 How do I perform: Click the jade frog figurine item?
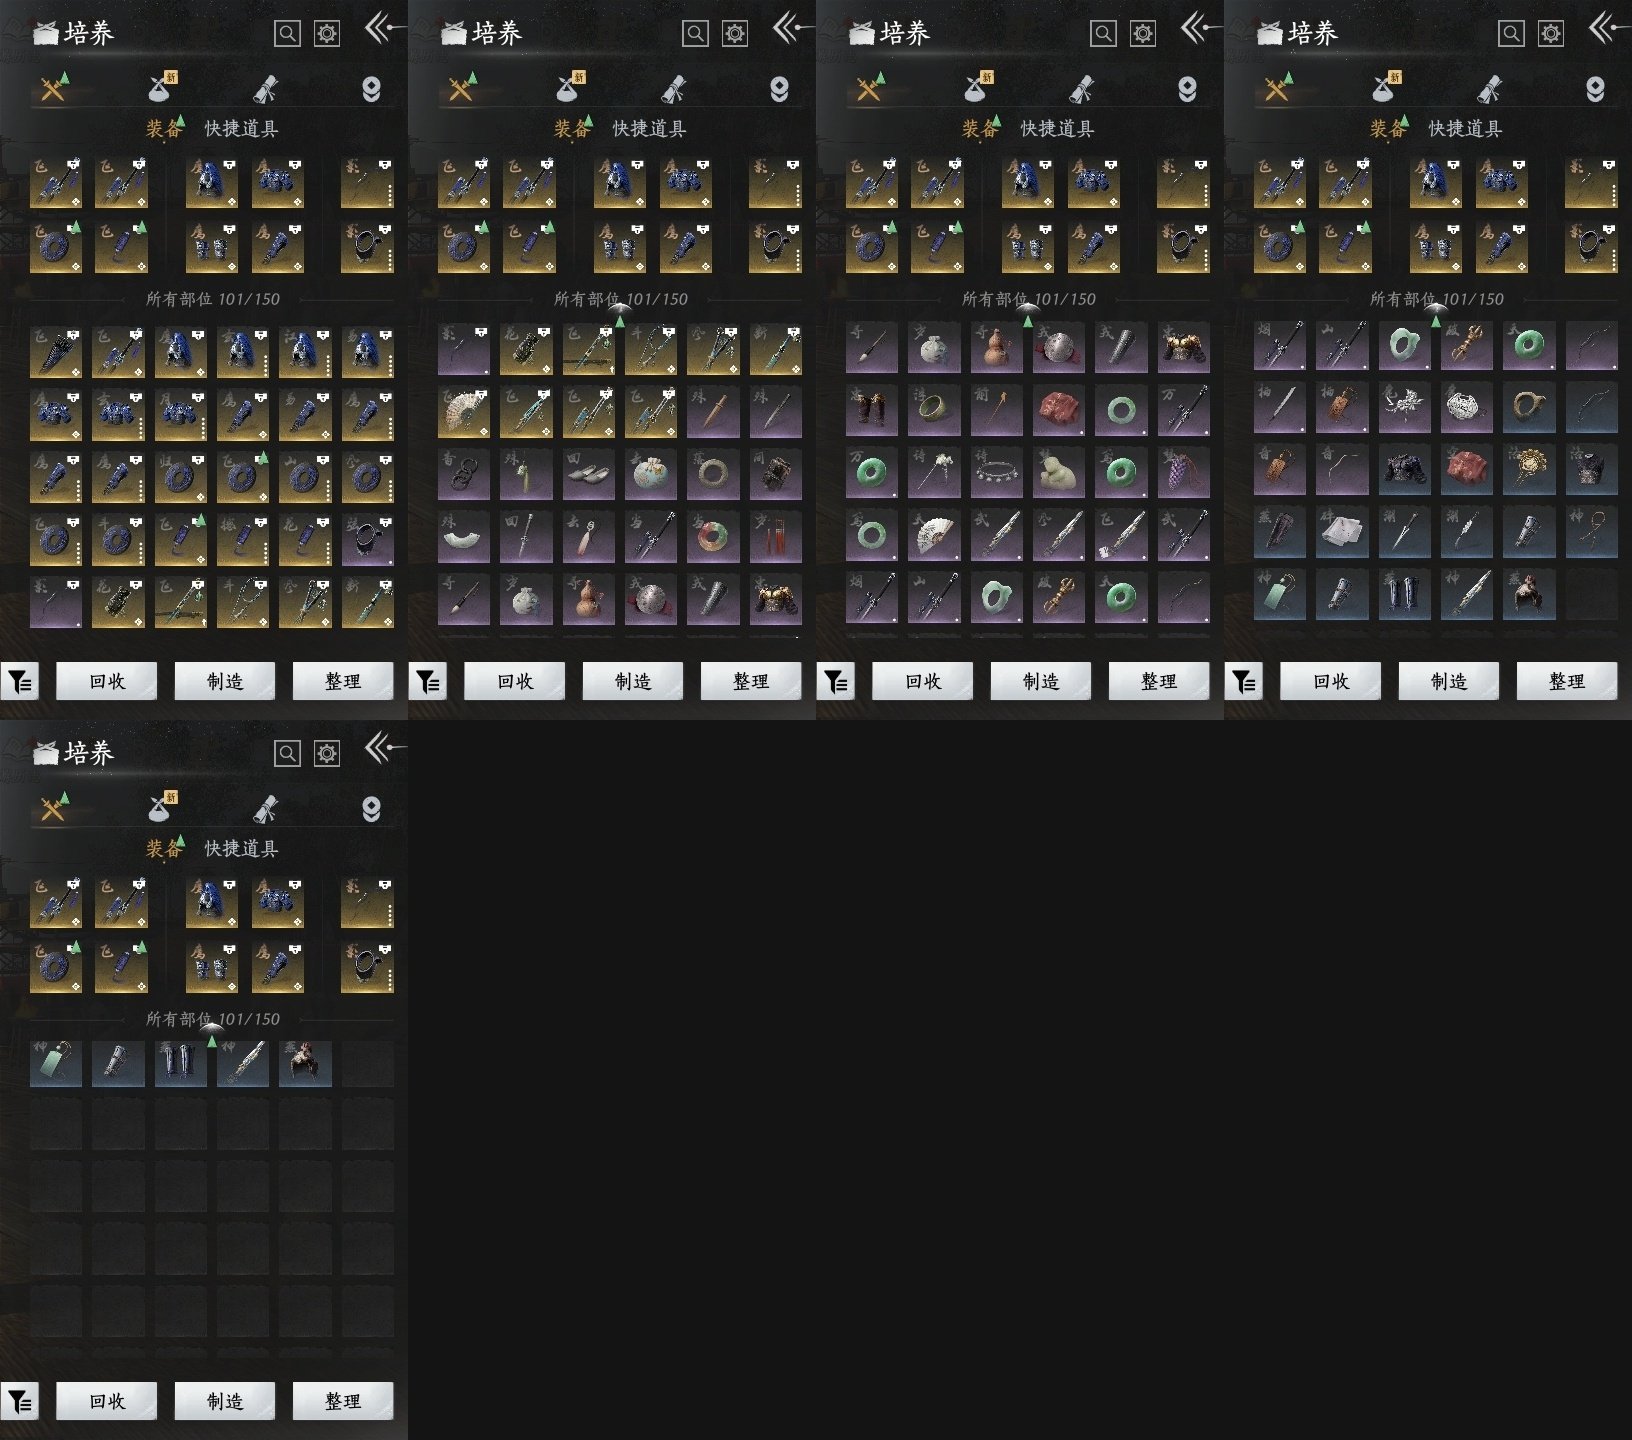(1059, 474)
